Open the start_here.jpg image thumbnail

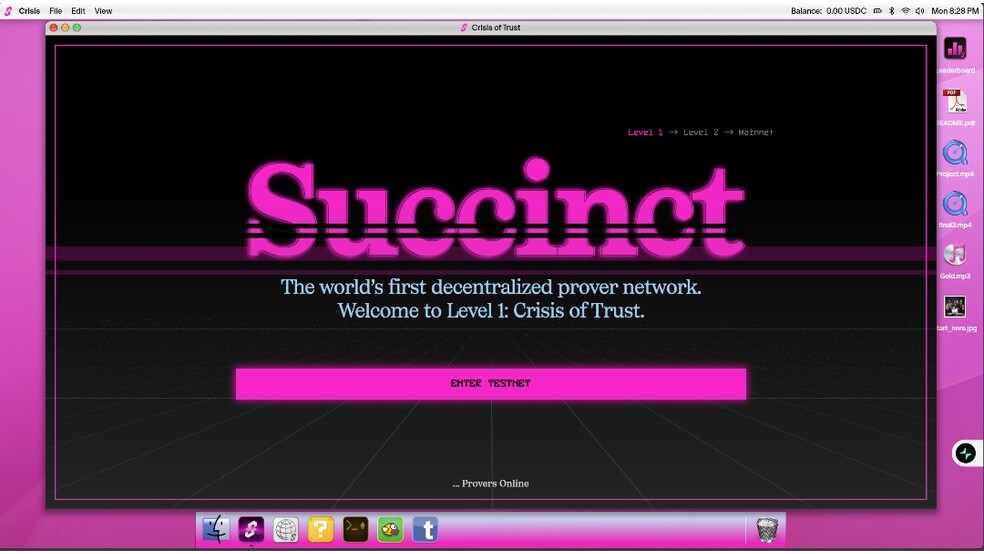pos(955,307)
